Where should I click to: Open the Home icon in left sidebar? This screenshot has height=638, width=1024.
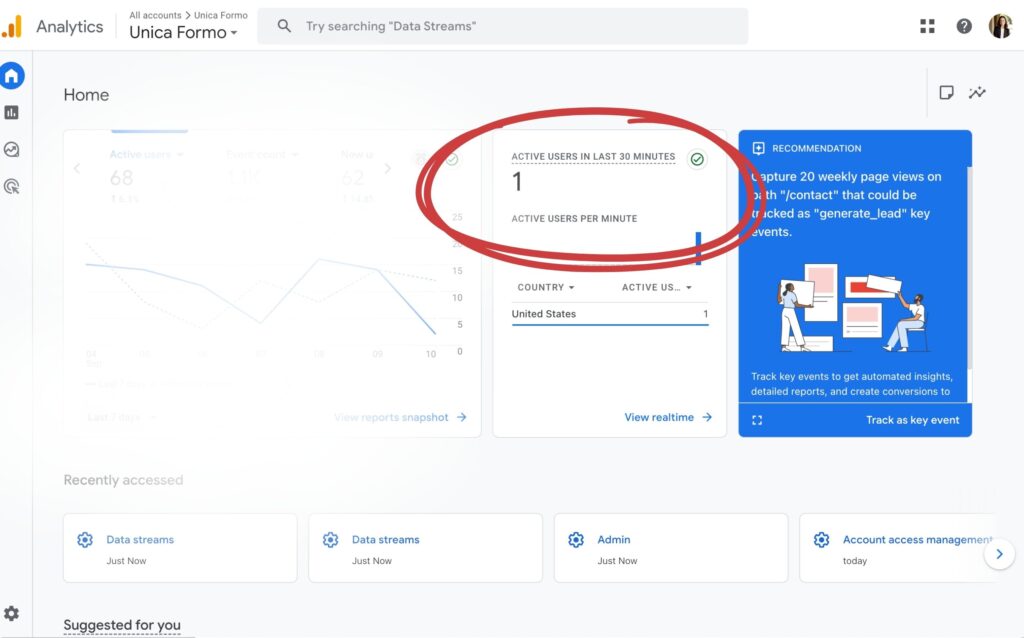coord(12,76)
